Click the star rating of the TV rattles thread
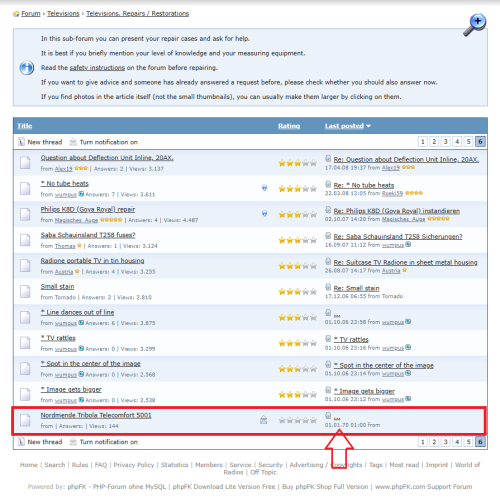The image size is (500, 499). 298,343
